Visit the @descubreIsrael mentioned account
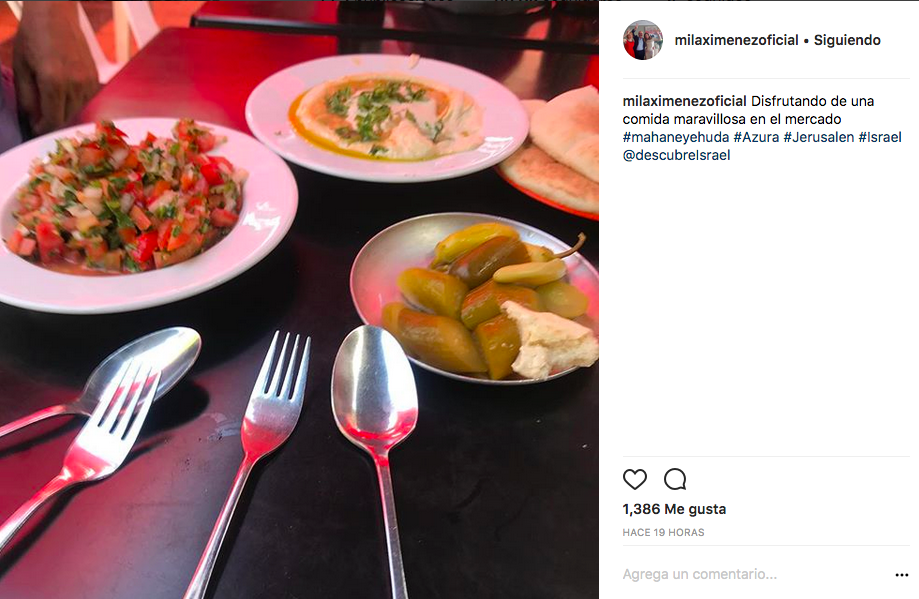The height and width of the screenshot is (599, 919). pos(676,155)
